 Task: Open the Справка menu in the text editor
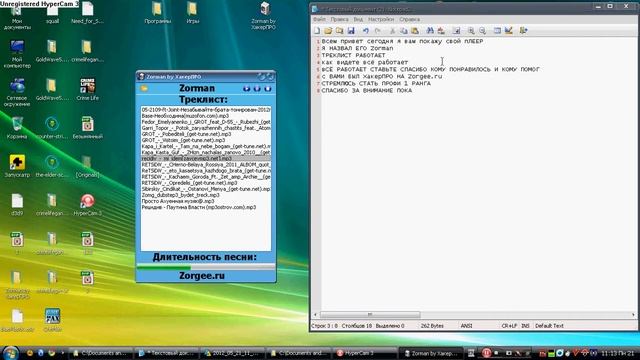pyautogui.click(x=409, y=19)
